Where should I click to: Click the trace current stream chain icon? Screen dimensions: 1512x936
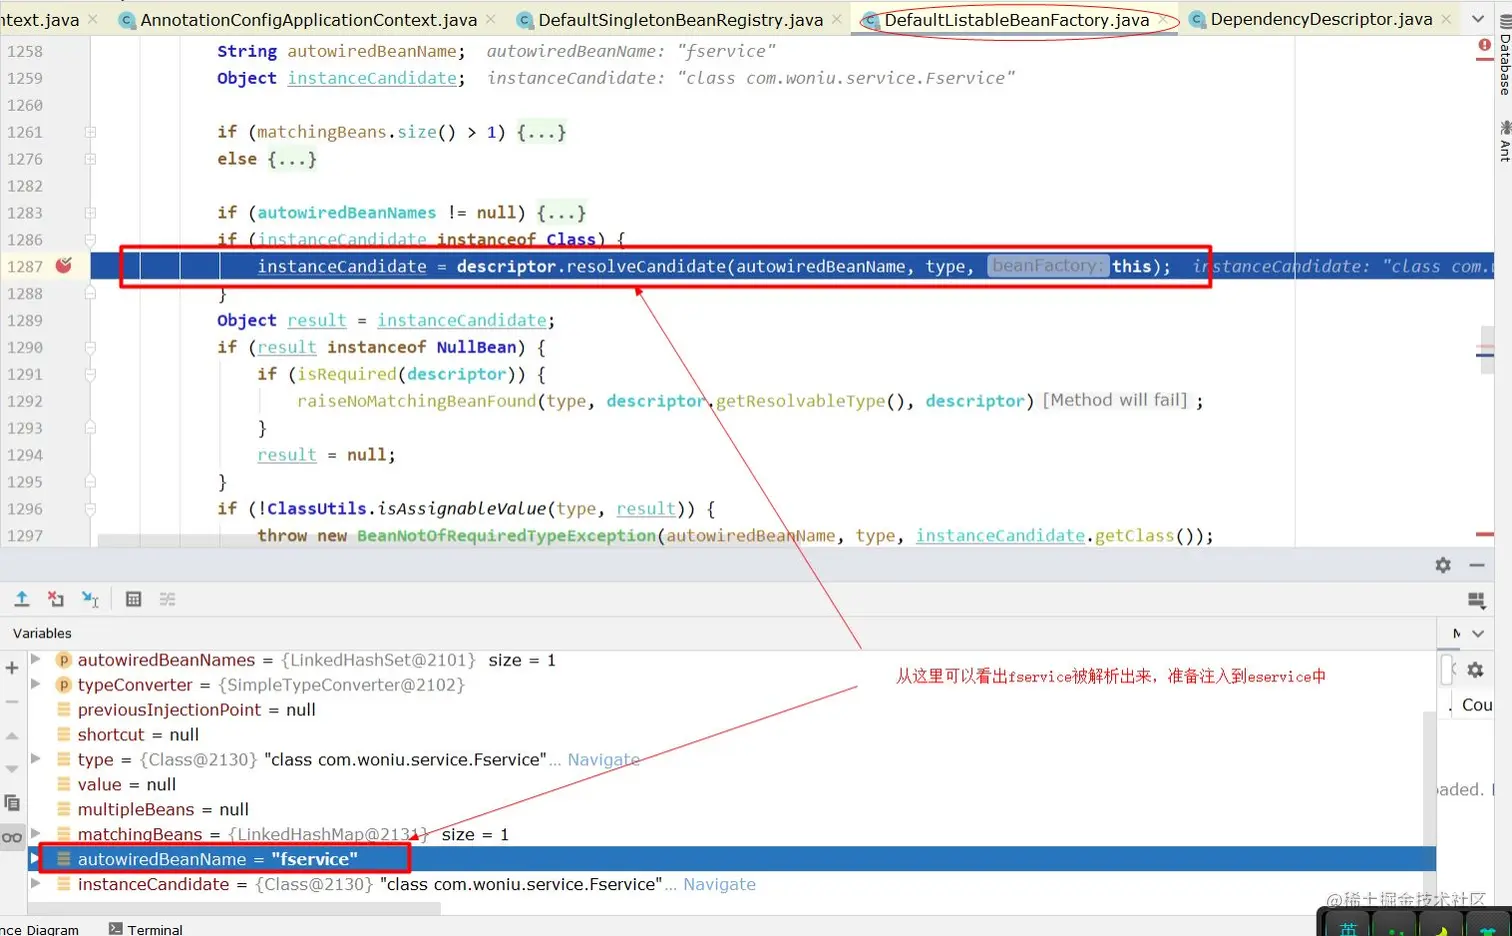[x=167, y=599]
